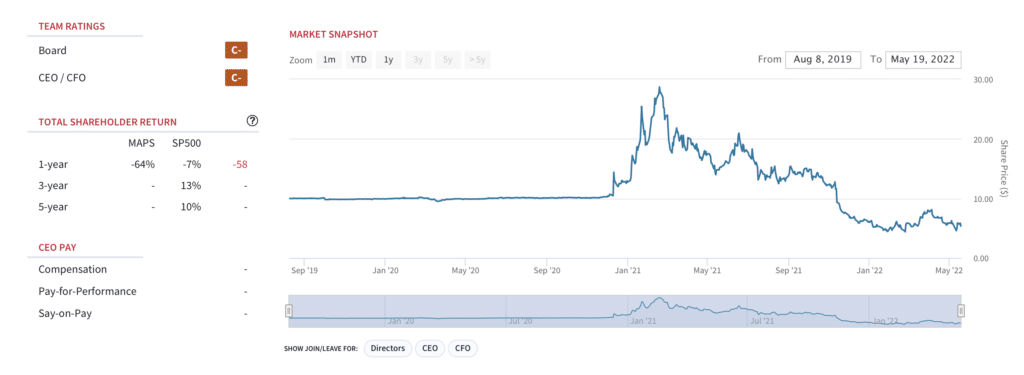Select the > 5y zoom option
The width and height of the screenshot is (1024, 375).
477,59
